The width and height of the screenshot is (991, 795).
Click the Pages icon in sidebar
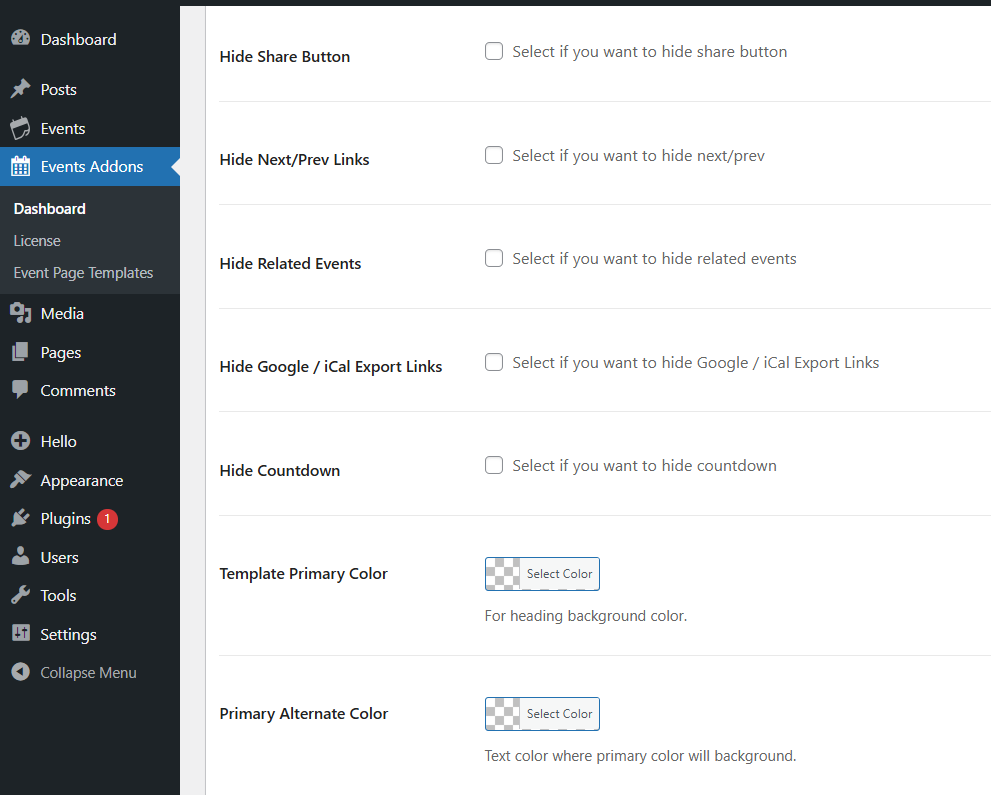click(20, 352)
